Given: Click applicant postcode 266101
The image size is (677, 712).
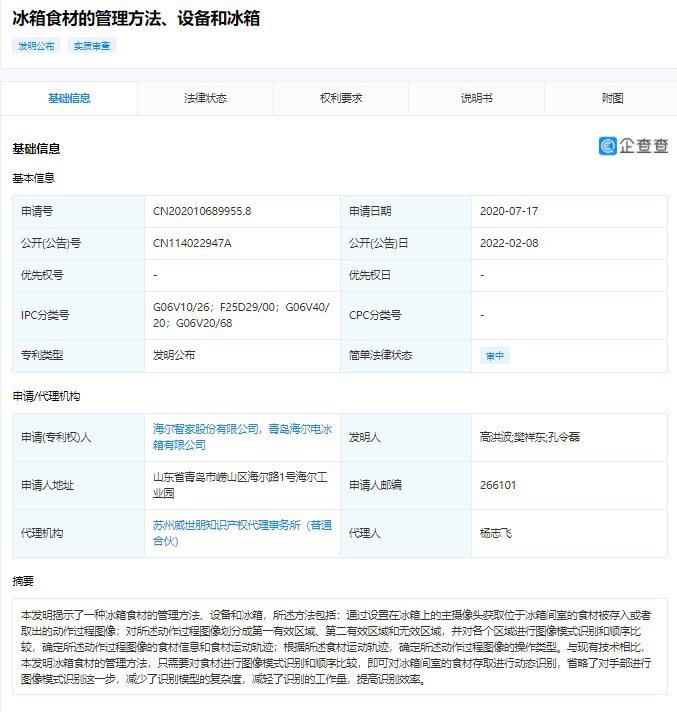Looking at the screenshot, I should tap(498, 485).
